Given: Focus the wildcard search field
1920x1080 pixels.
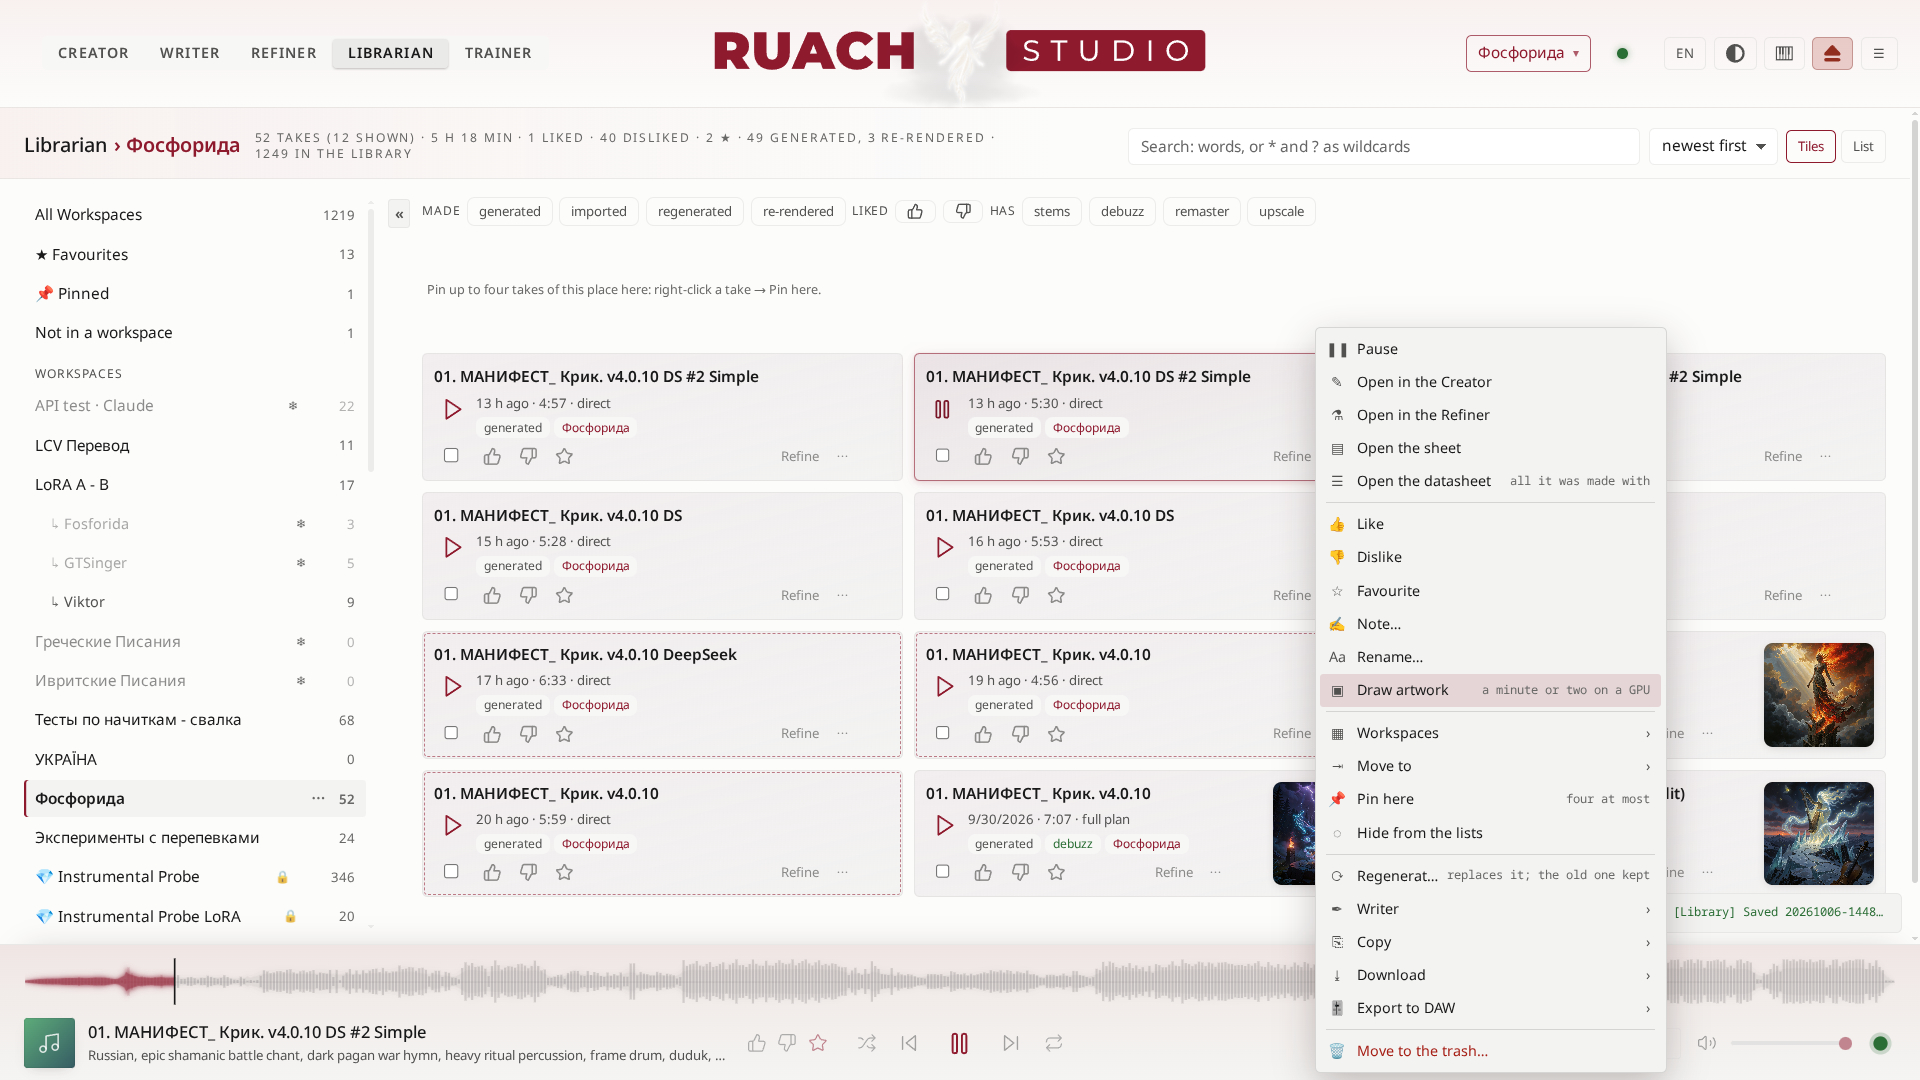Looking at the screenshot, I should (1384, 146).
